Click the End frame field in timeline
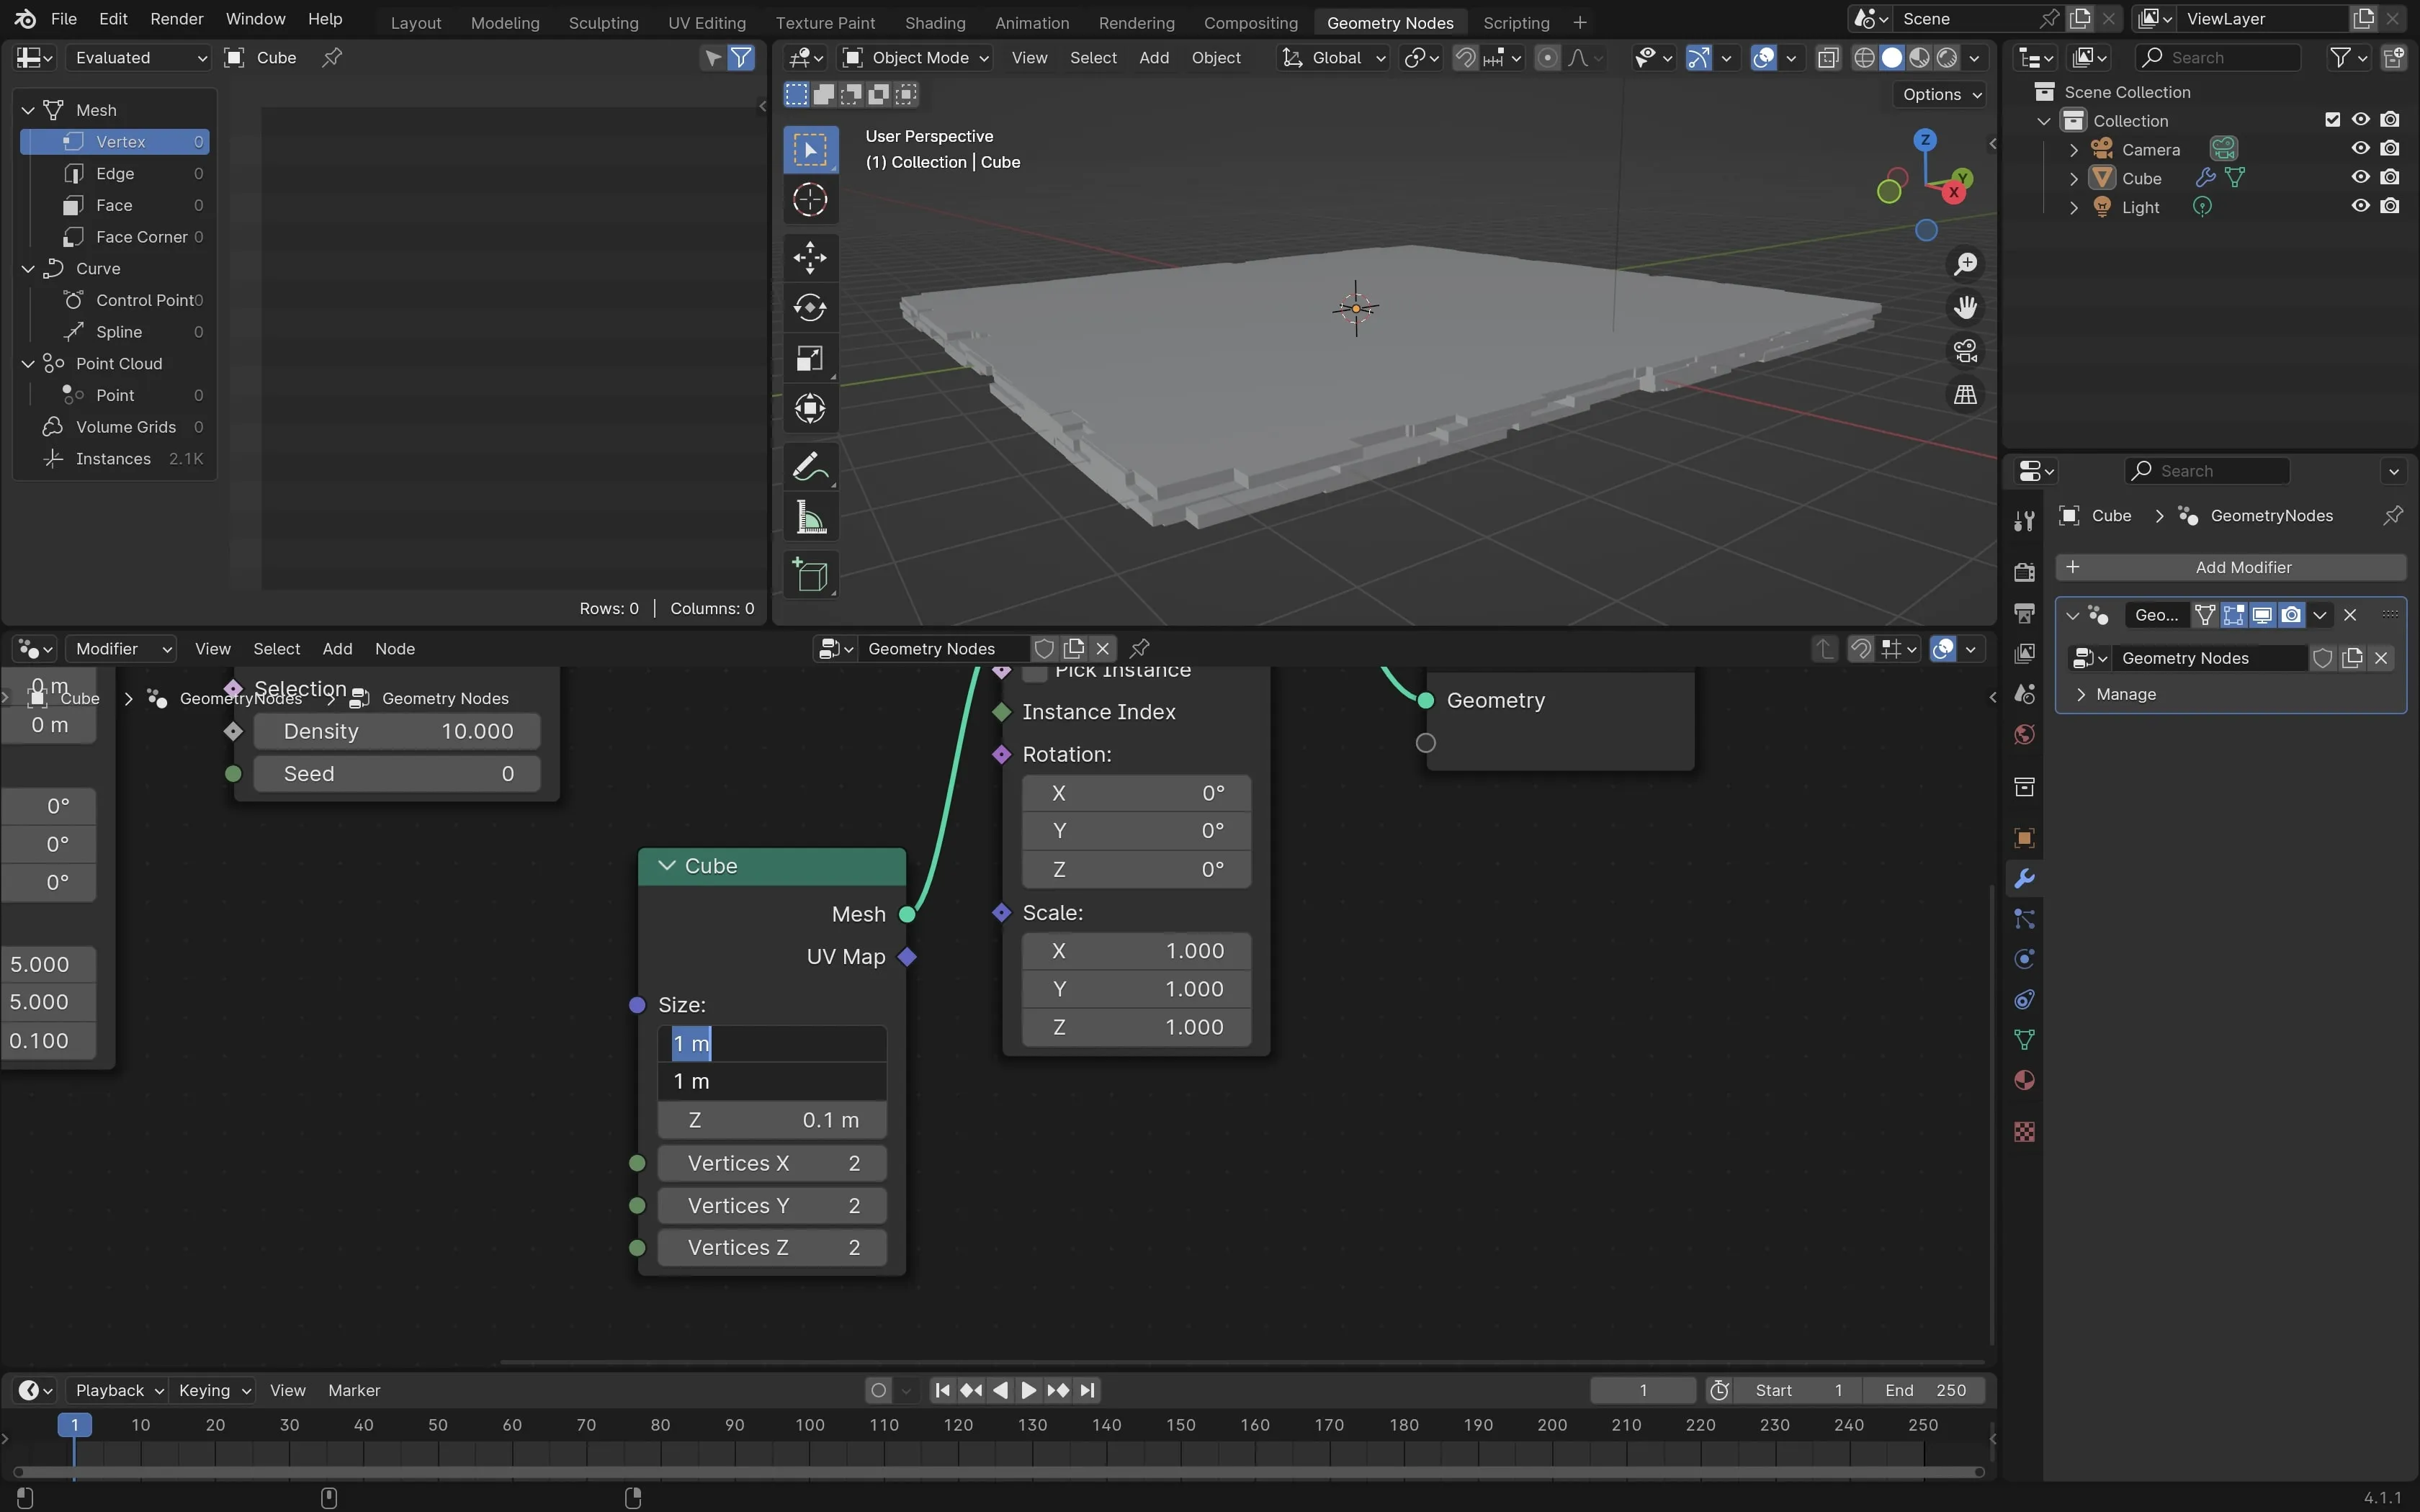The height and width of the screenshot is (1512, 2420). pos(1924,1390)
